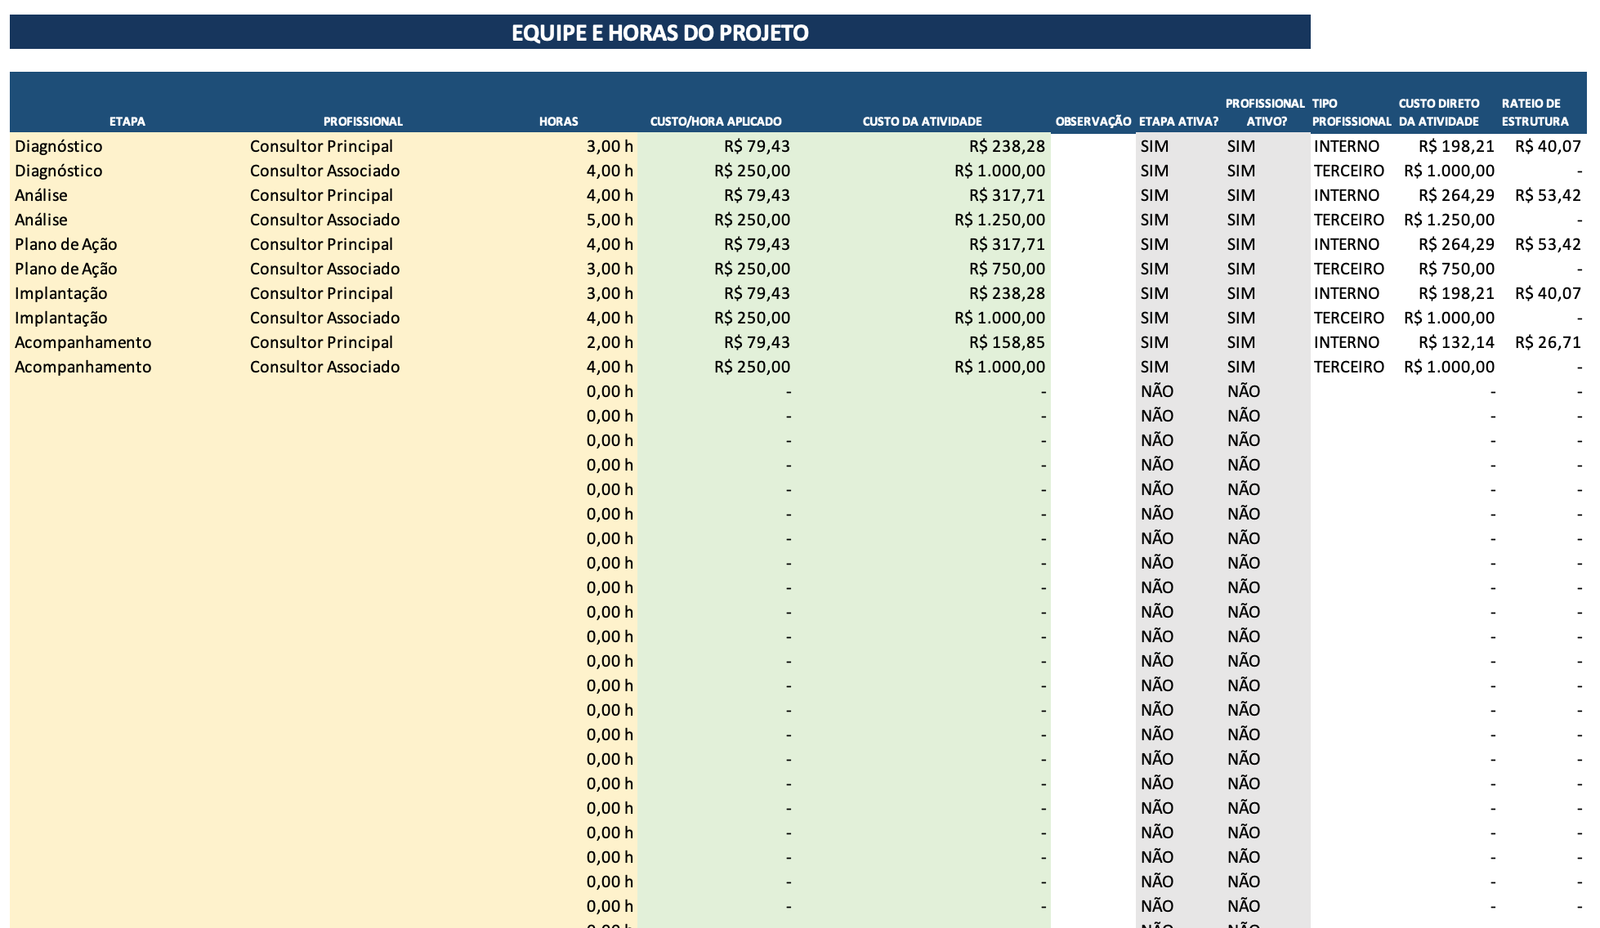Click Consultor Associado in the Análise row
1600x928 pixels.
point(325,220)
